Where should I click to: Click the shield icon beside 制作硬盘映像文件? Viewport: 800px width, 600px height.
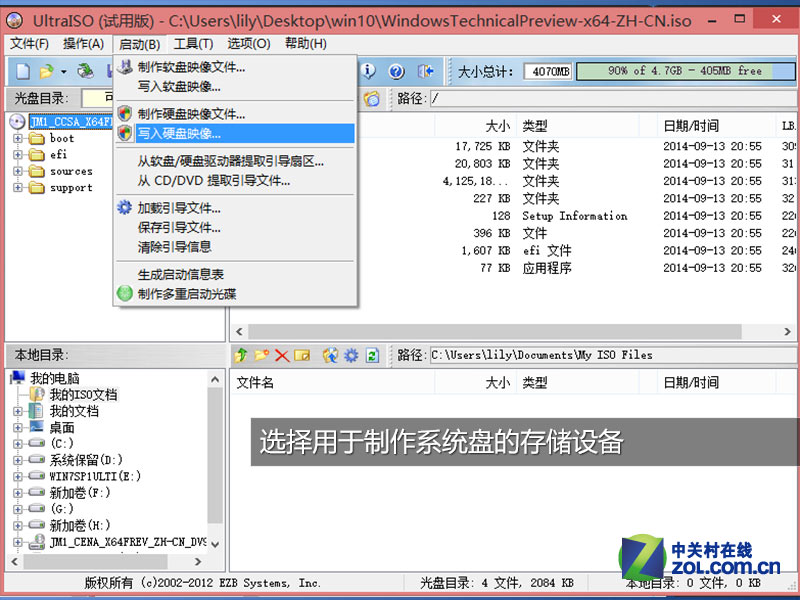pos(125,113)
